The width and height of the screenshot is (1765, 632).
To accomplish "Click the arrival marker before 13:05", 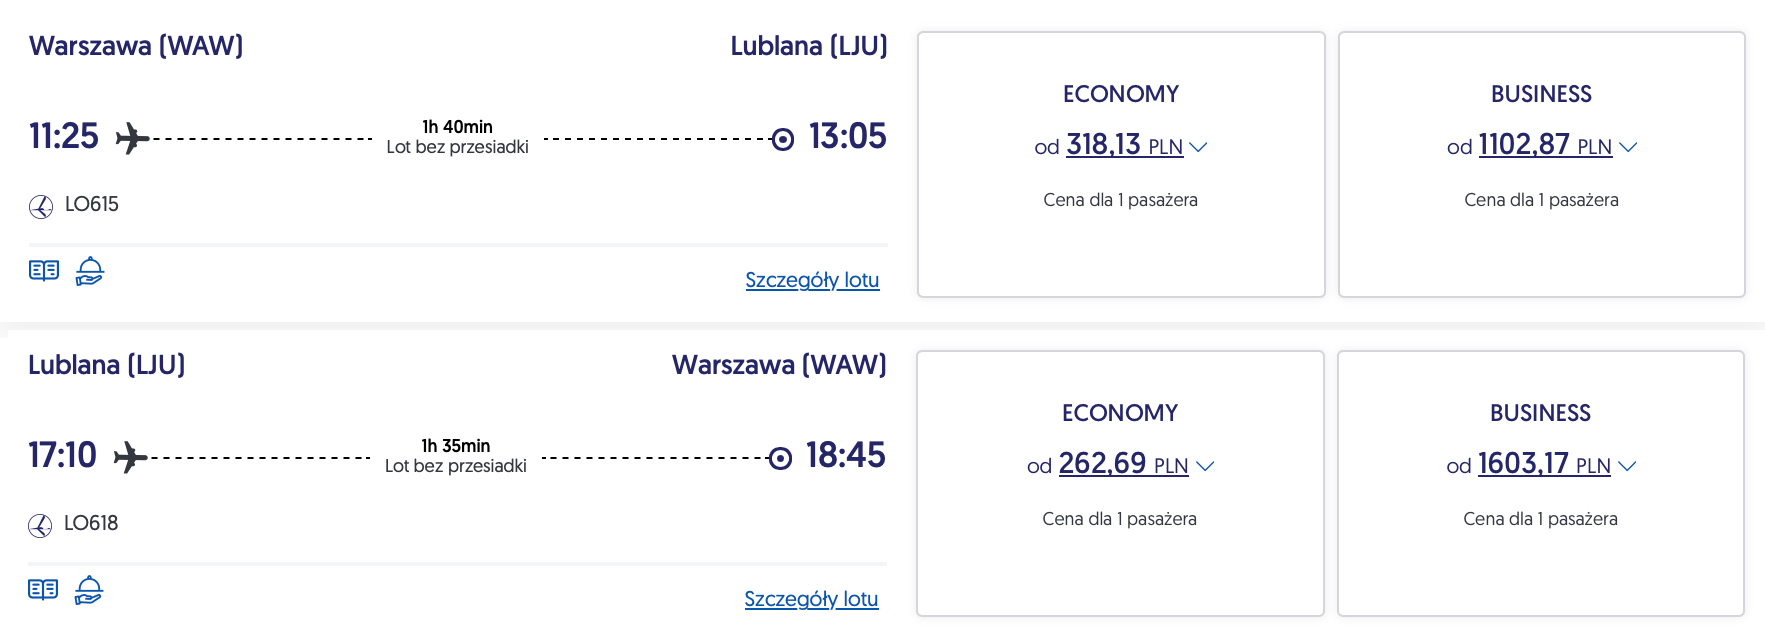I will [783, 139].
